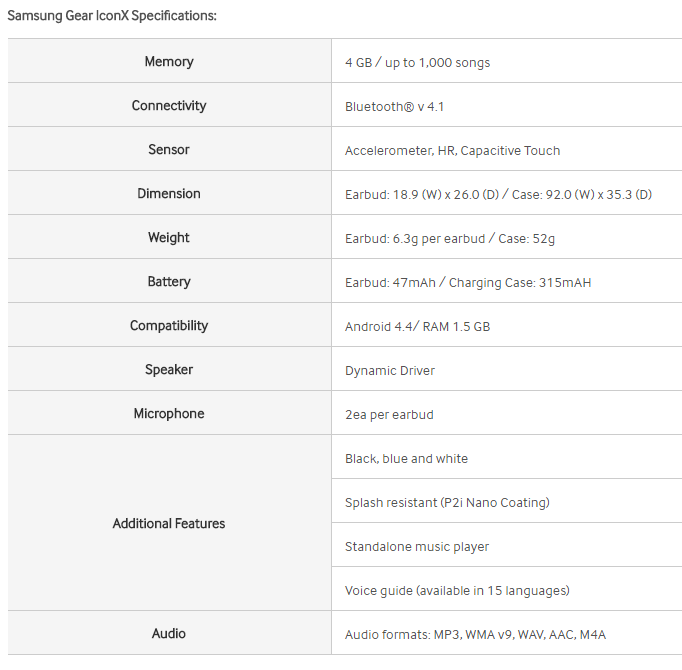Select the Battery row label

[x=169, y=282]
